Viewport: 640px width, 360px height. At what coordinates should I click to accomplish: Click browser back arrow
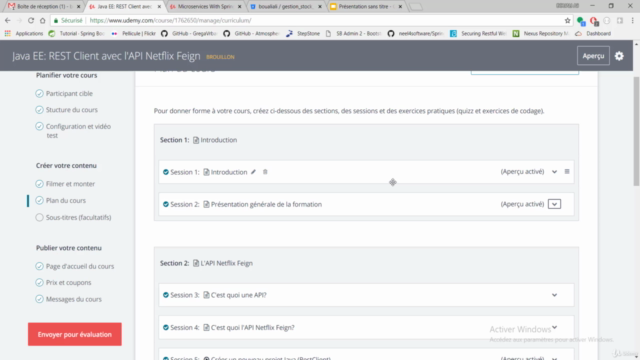(x=8, y=20)
